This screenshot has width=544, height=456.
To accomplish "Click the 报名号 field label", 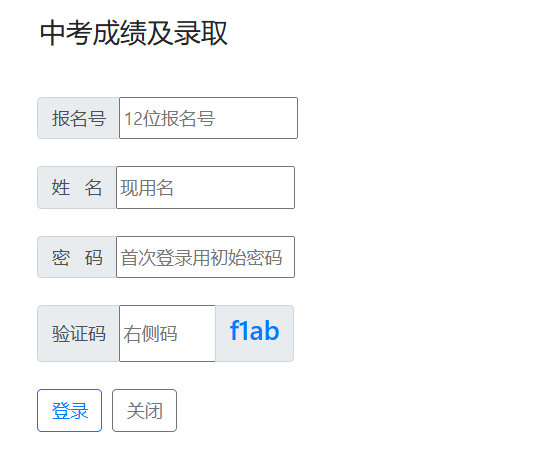I will [78, 118].
